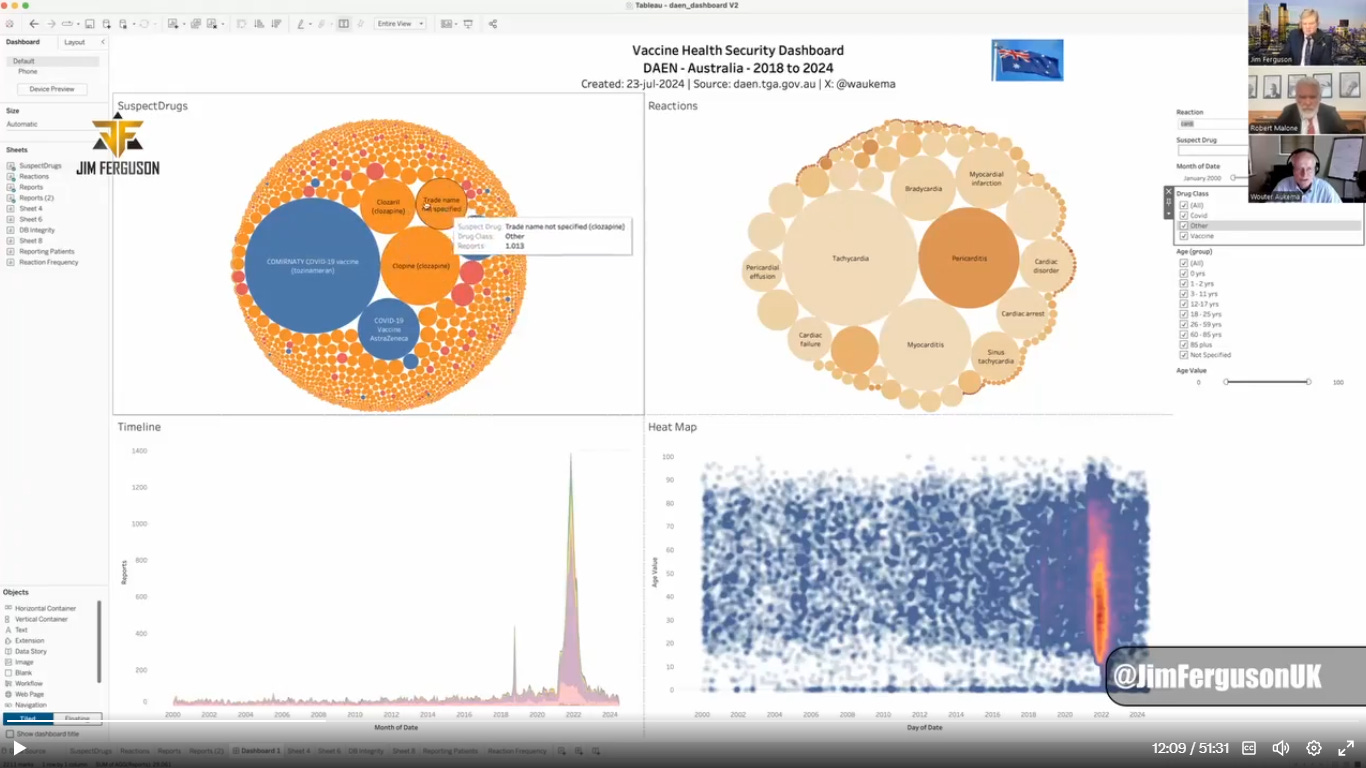Image resolution: width=1366 pixels, height=768 pixels.
Task: Open the Entire View fit dropdown
Action: tap(401, 23)
